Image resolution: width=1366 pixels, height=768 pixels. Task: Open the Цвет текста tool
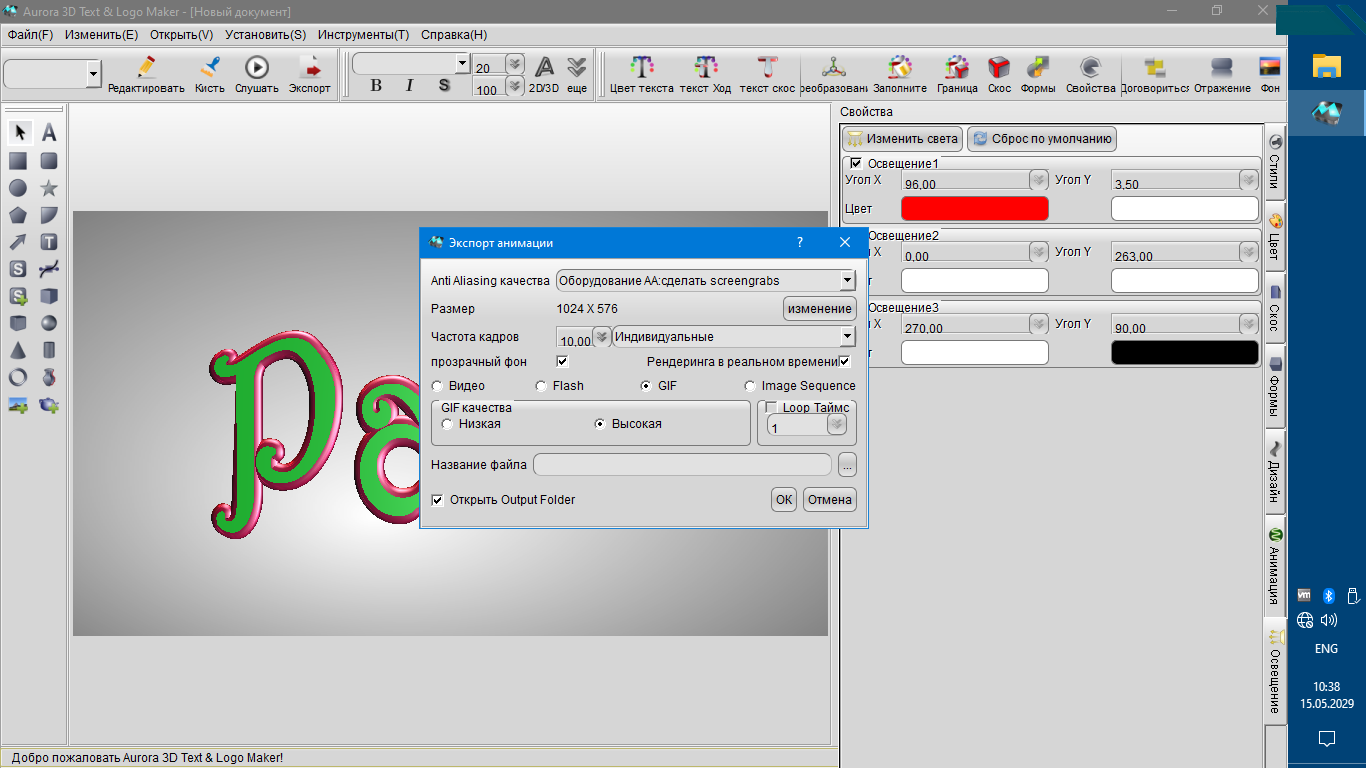coord(641,74)
